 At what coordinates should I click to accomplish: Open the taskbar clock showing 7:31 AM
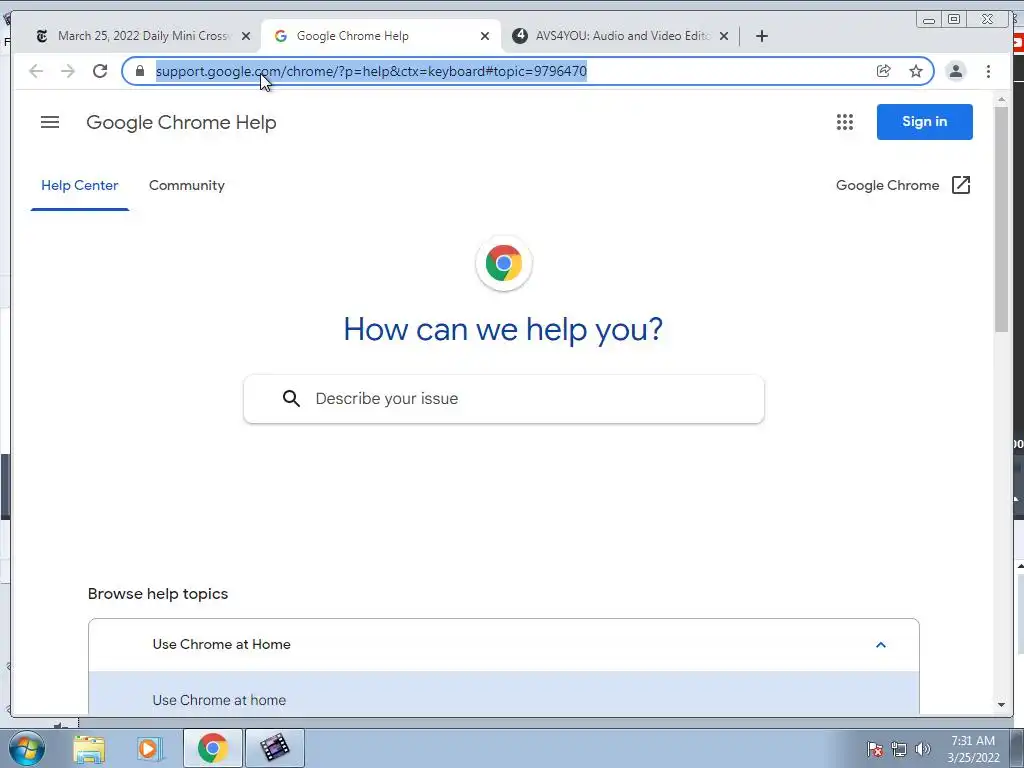[973, 749]
